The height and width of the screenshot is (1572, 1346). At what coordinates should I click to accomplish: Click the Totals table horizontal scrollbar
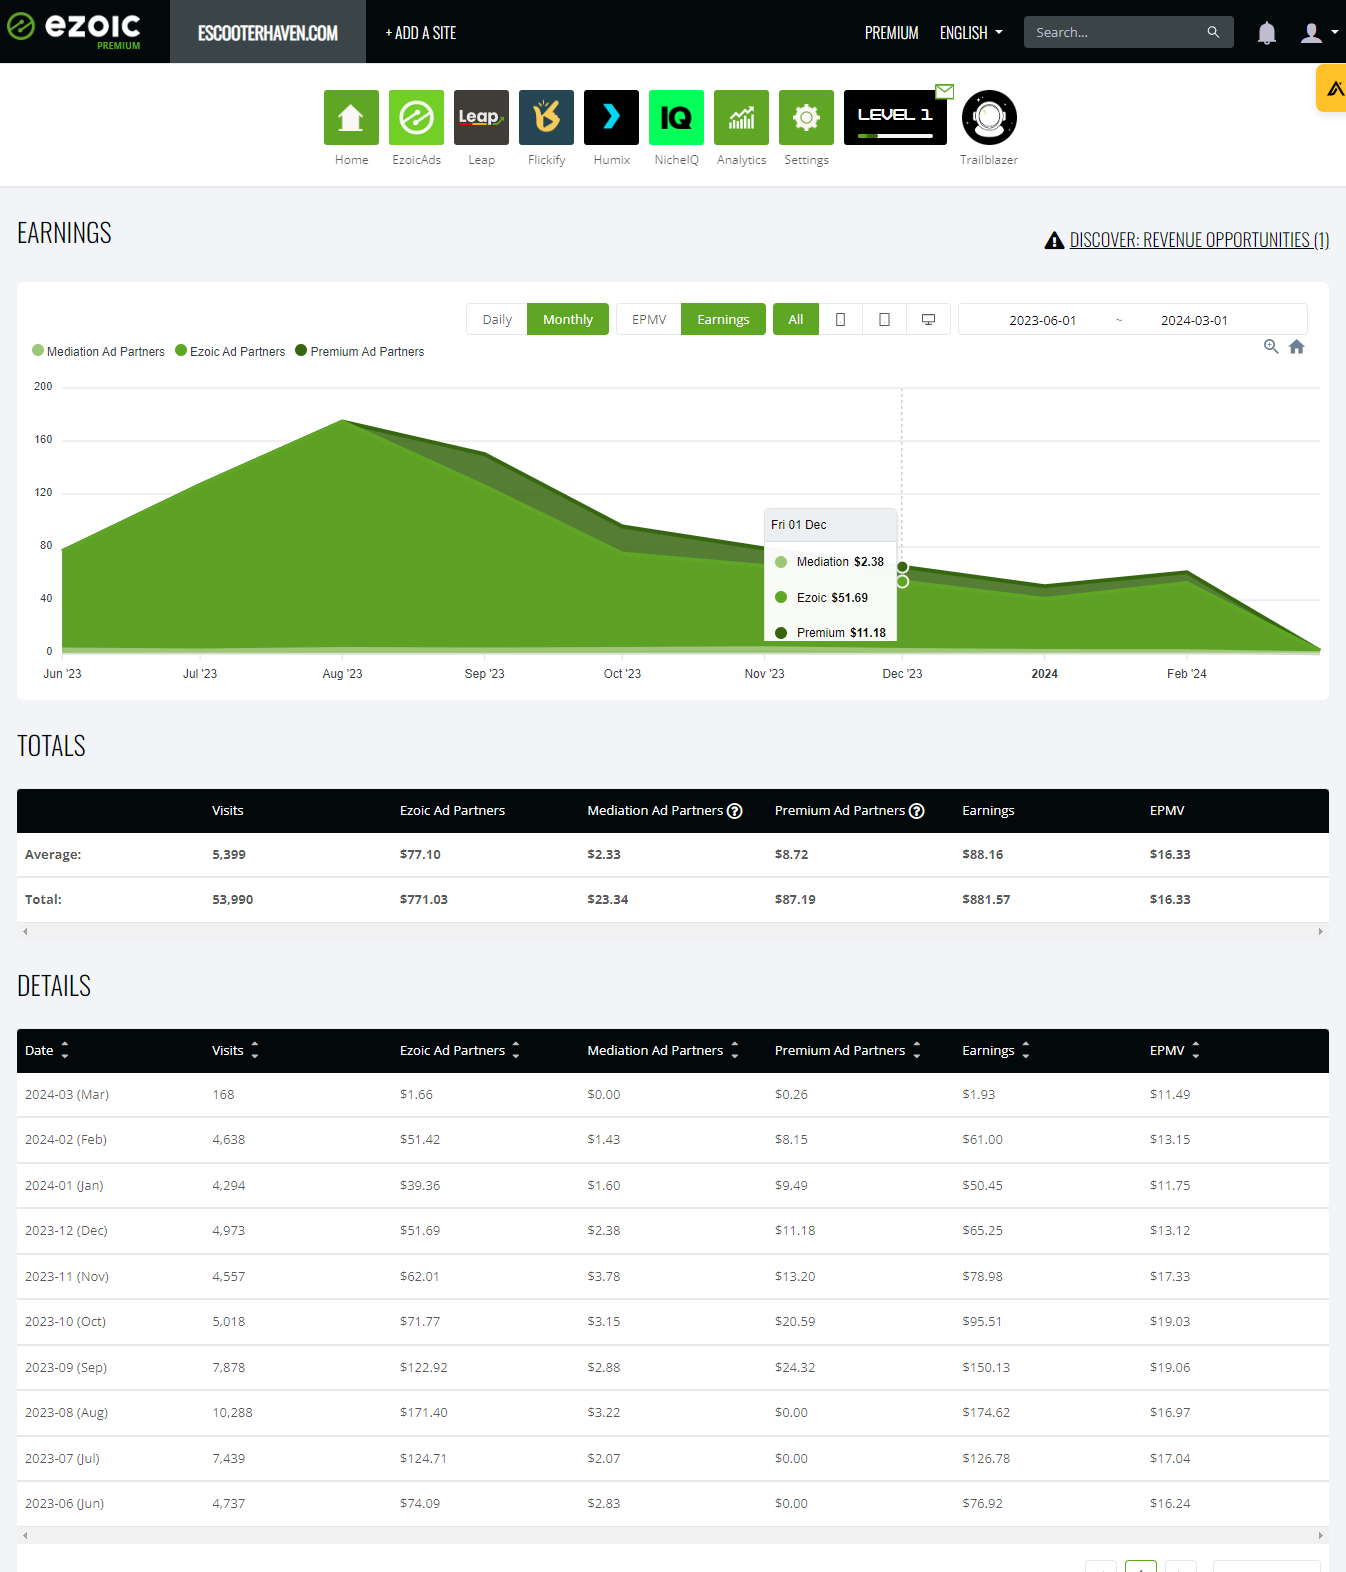pos(673,931)
